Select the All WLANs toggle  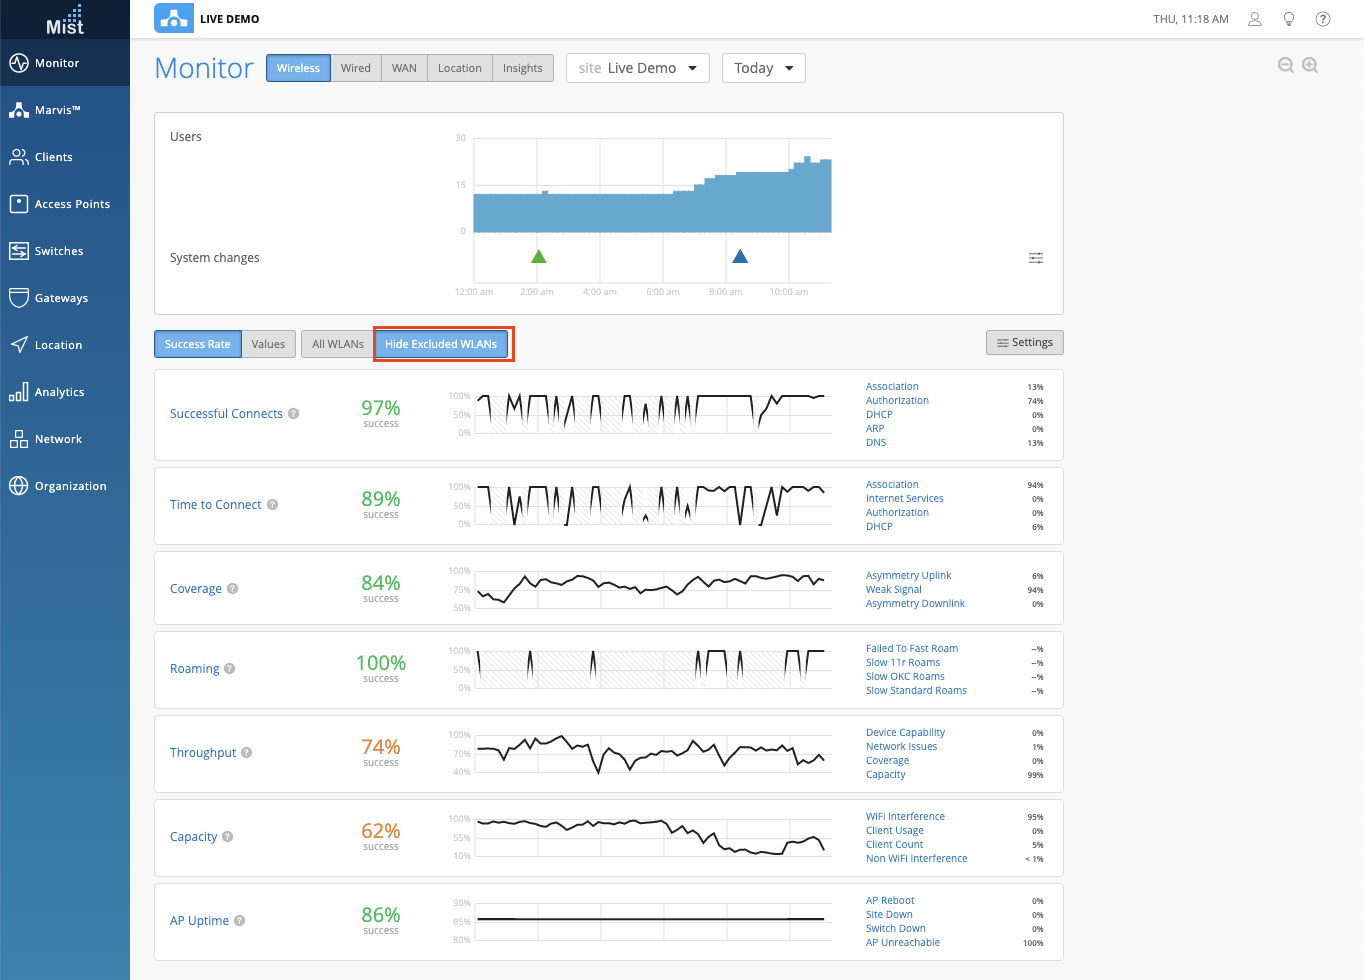click(337, 344)
